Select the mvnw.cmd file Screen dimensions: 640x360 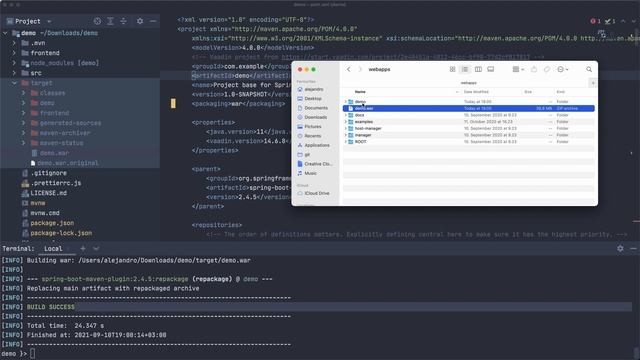tap(41, 213)
